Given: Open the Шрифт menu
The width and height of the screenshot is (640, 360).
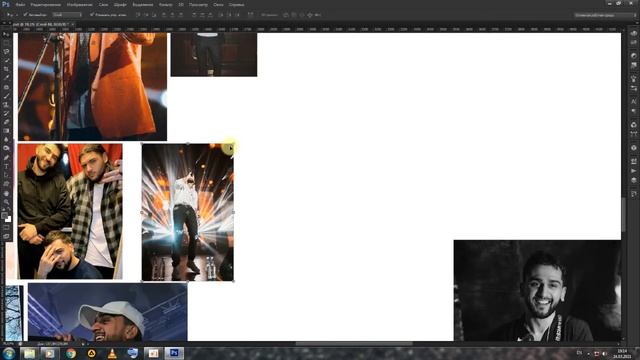Looking at the screenshot, I should coord(120,4).
